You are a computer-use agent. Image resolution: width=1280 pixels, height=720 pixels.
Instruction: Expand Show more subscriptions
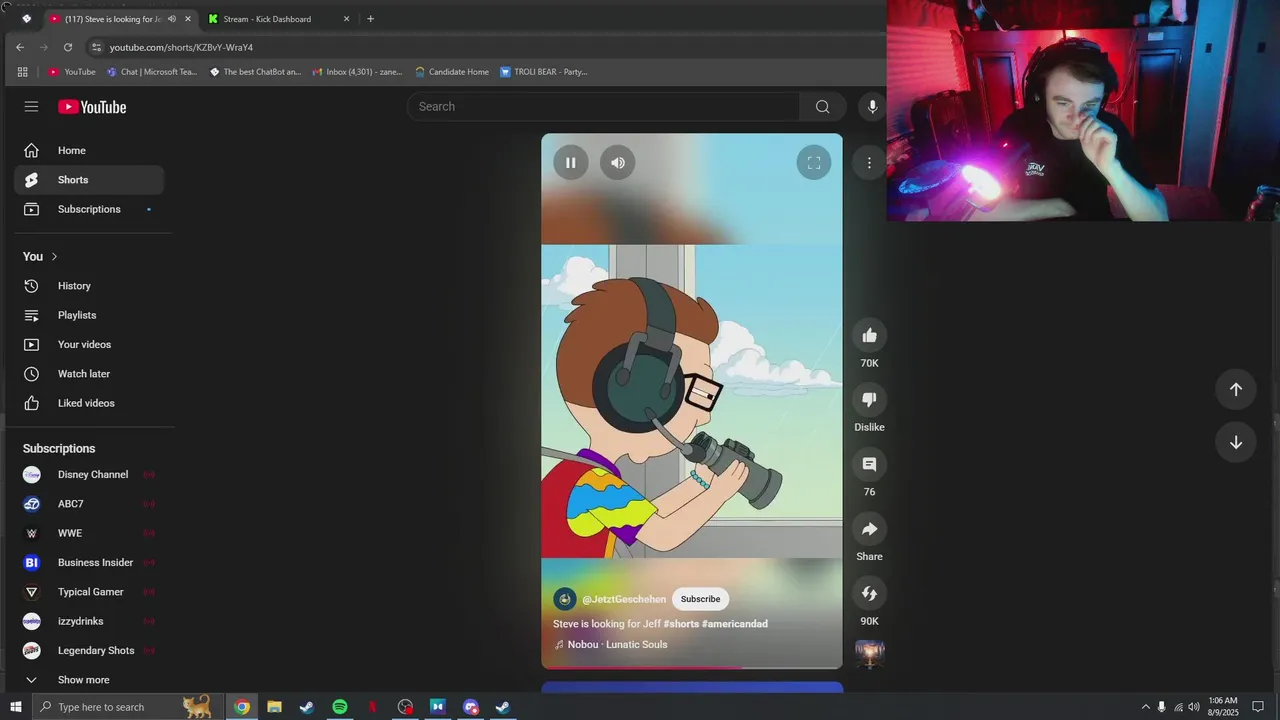click(90, 680)
